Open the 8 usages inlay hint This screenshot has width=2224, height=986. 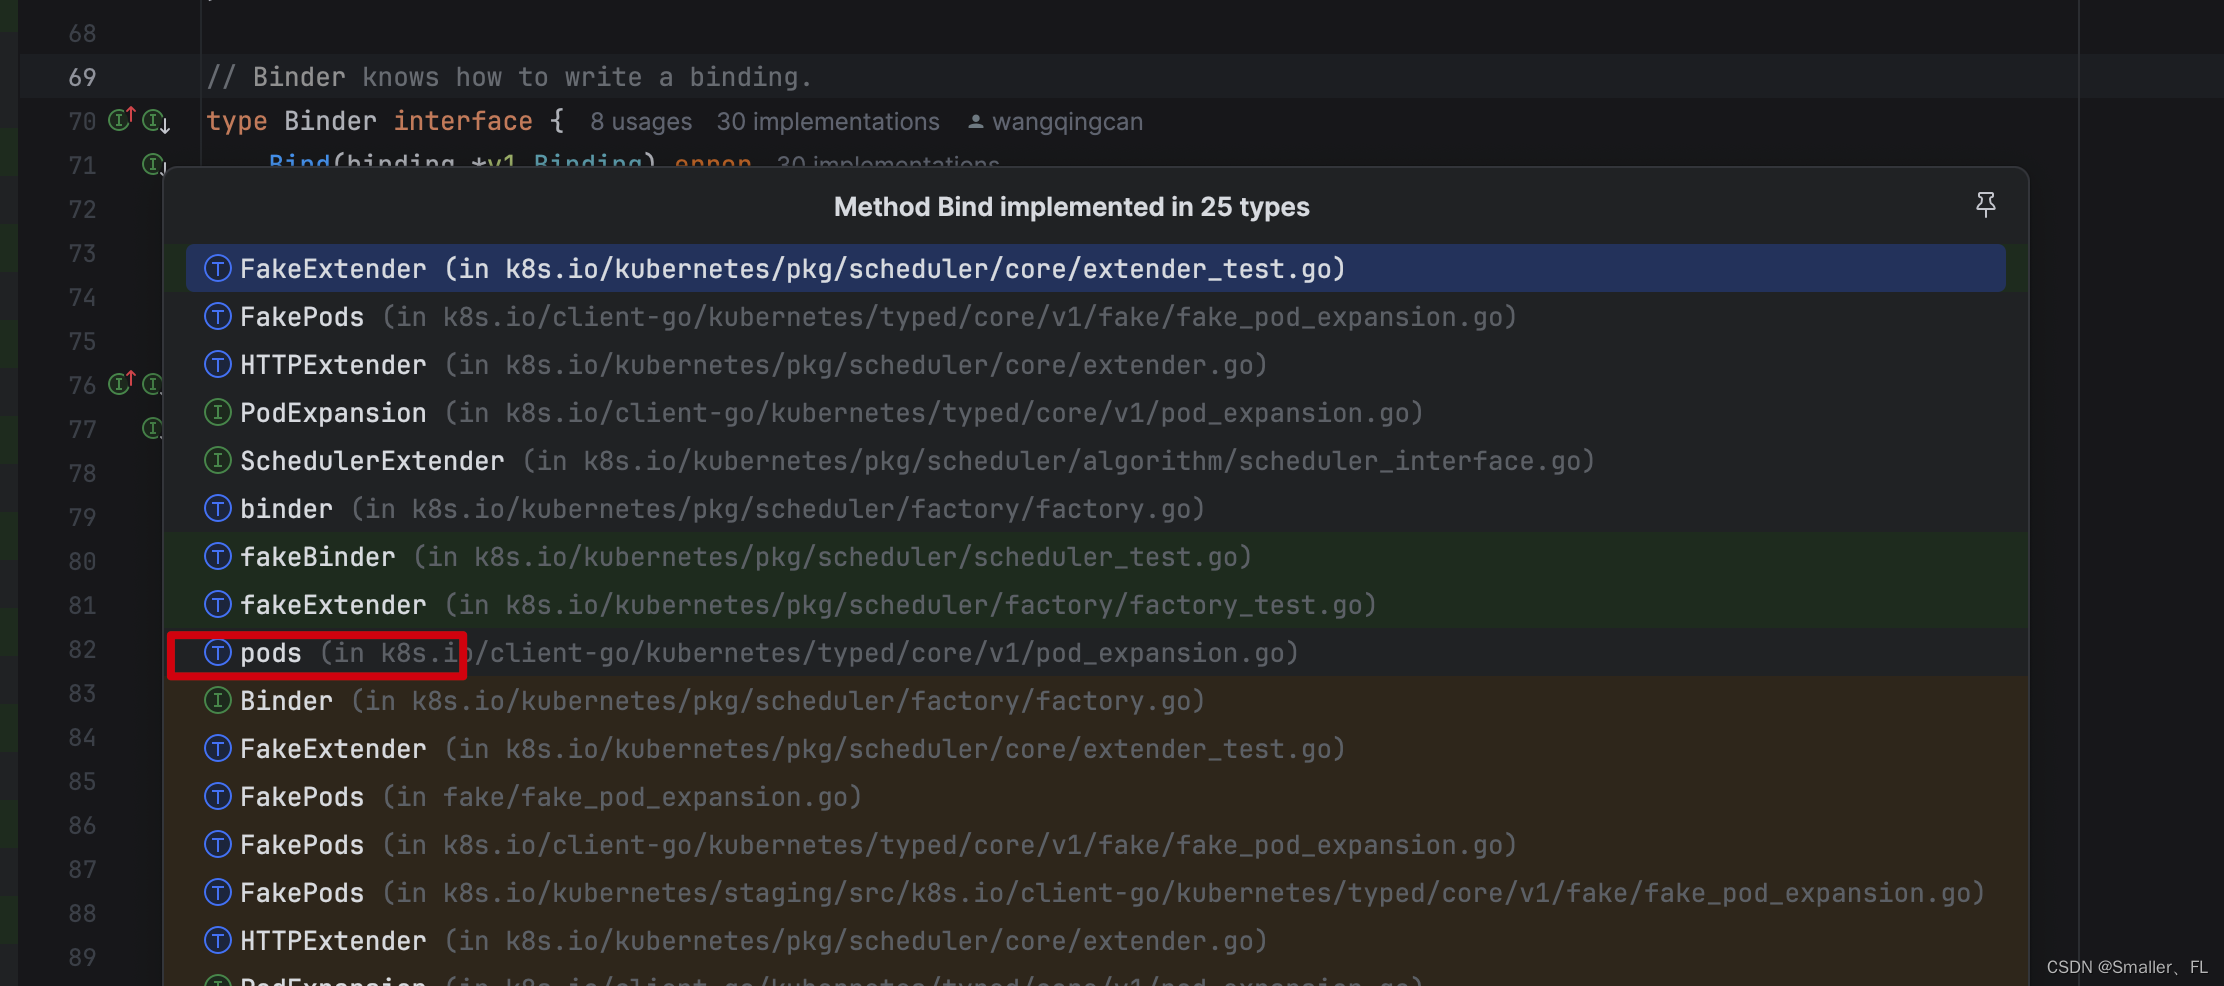[641, 122]
